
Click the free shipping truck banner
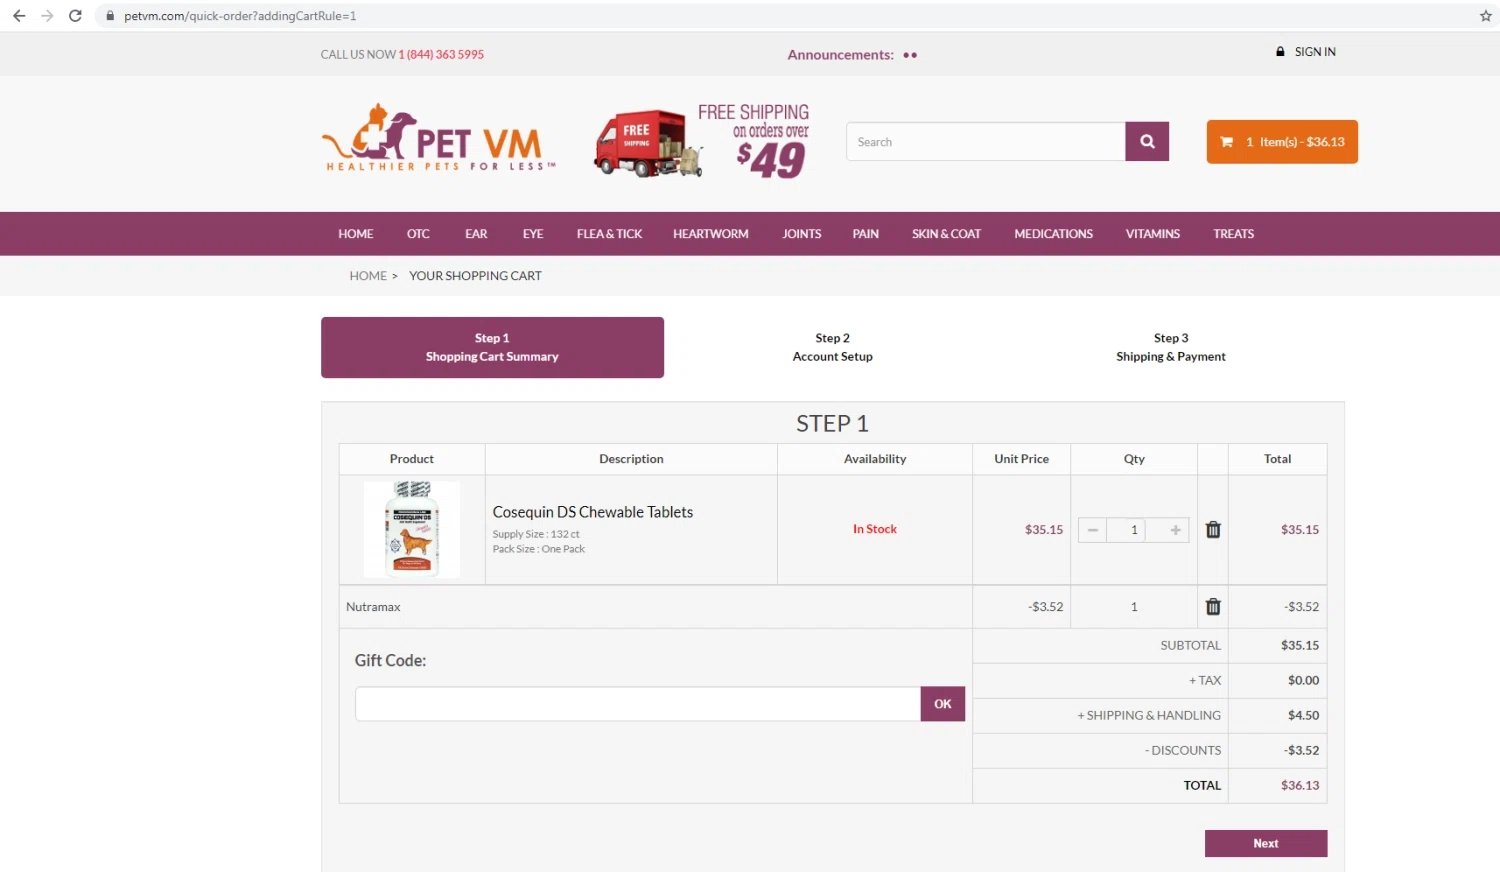coord(702,141)
